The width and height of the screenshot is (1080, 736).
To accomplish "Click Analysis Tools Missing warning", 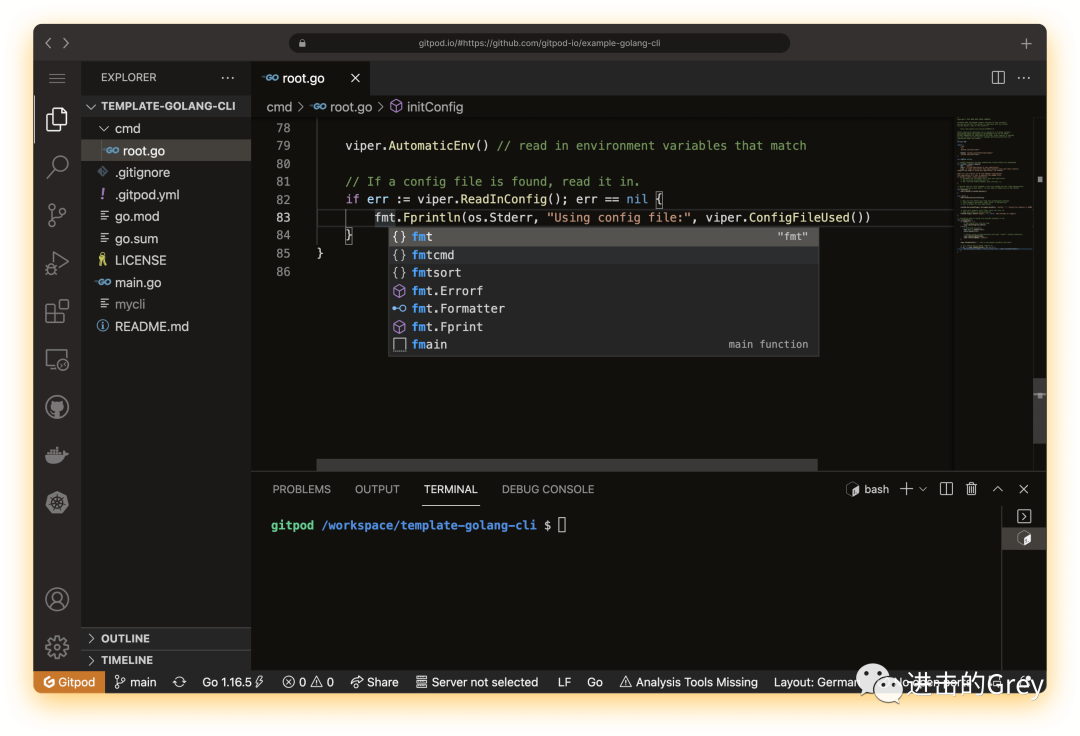I will tap(689, 682).
